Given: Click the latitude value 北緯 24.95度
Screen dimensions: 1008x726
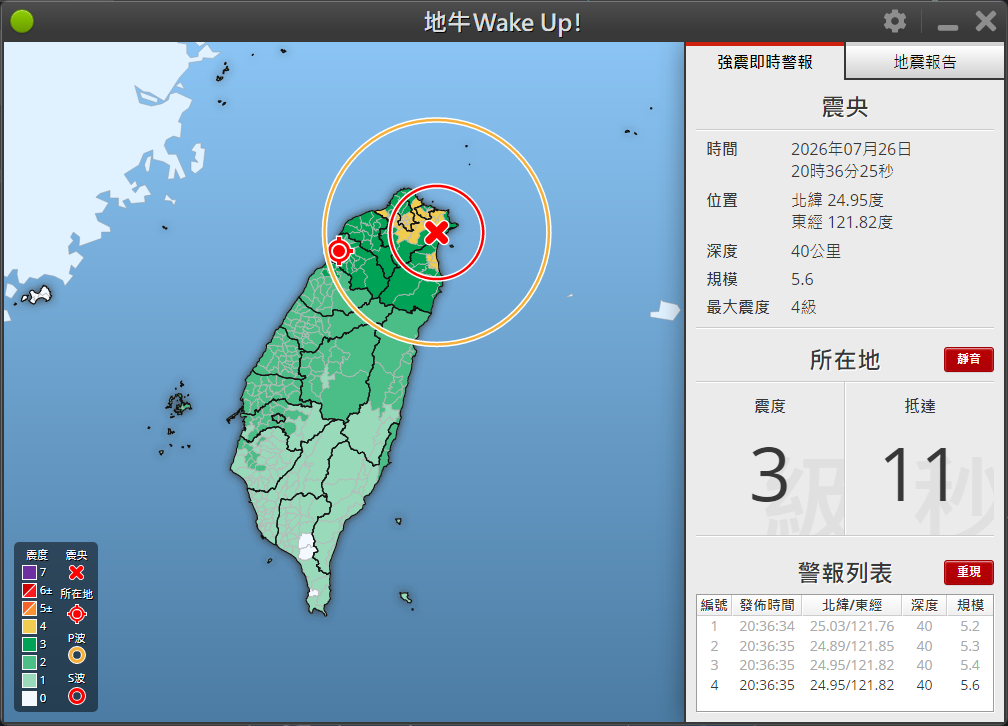Looking at the screenshot, I should (x=838, y=200).
